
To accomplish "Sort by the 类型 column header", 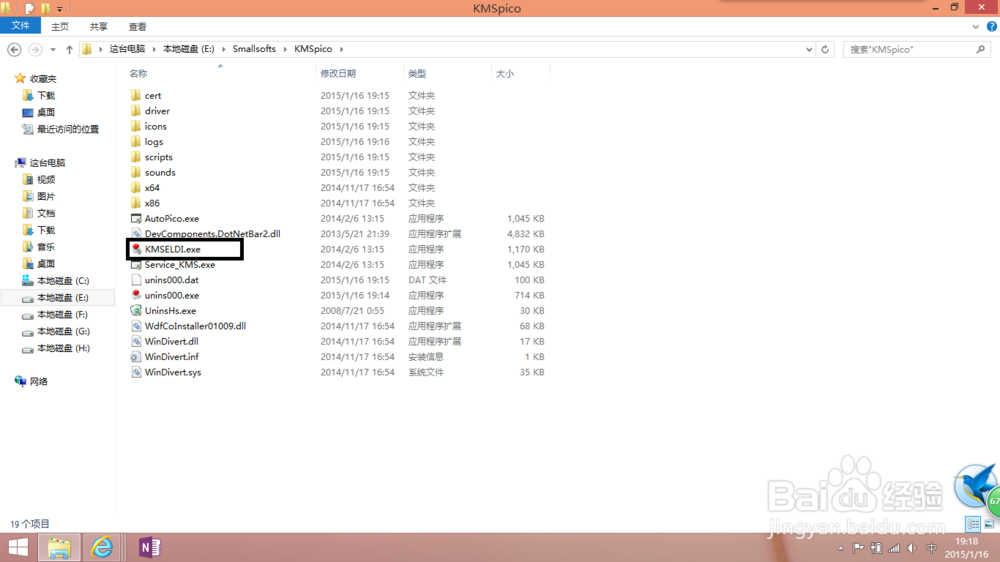I will tap(417, 73).
